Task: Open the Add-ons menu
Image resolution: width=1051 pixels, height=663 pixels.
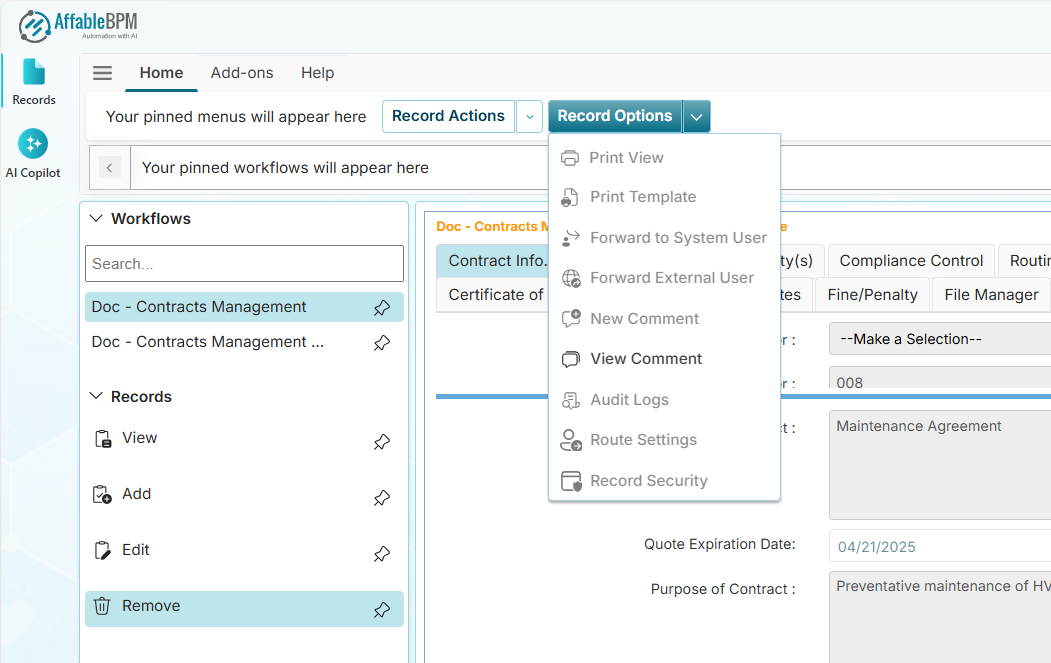Action: coord(242,73)
